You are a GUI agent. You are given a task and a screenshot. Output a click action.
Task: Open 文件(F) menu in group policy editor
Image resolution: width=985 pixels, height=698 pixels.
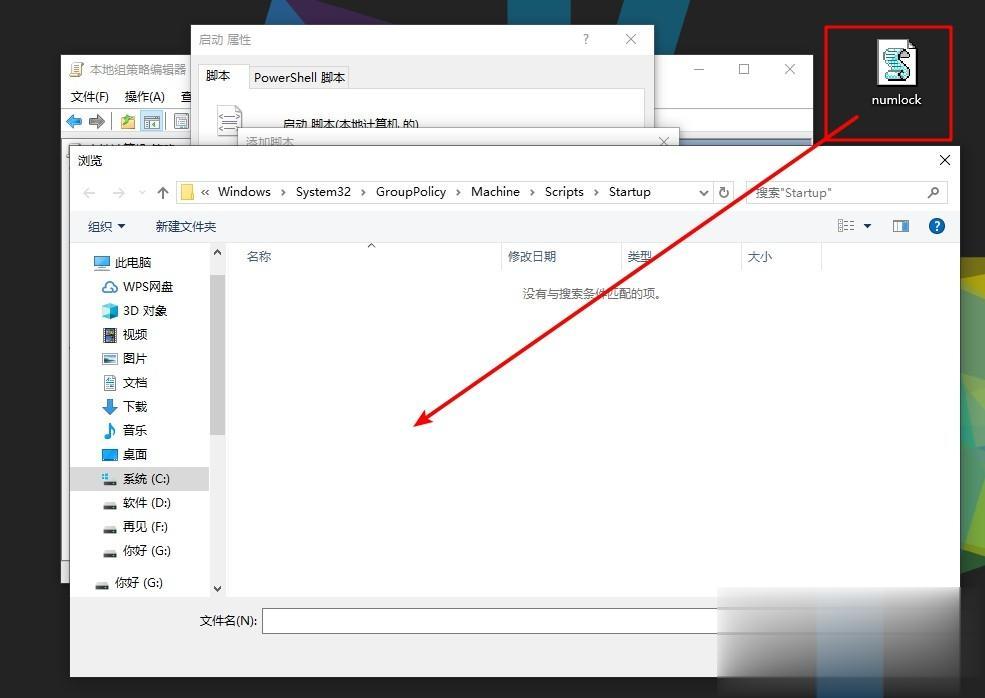[90, 96]
